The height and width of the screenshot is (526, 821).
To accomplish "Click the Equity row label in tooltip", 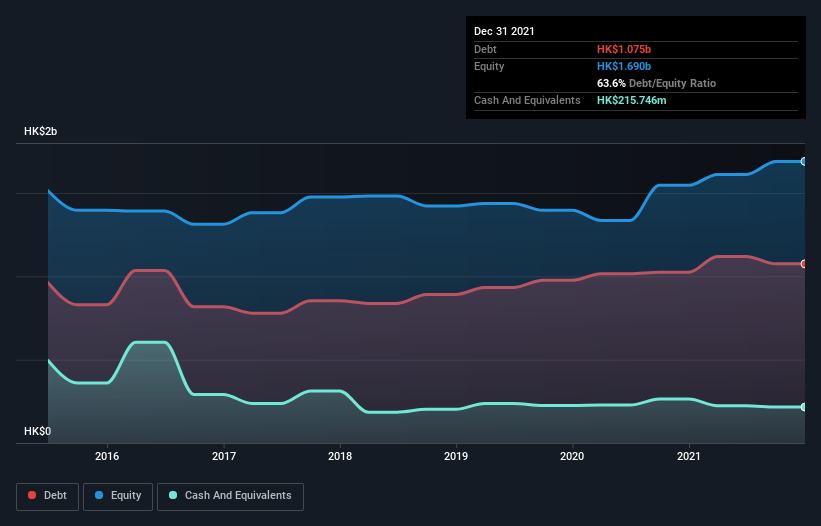I will [x=489, y=66].
